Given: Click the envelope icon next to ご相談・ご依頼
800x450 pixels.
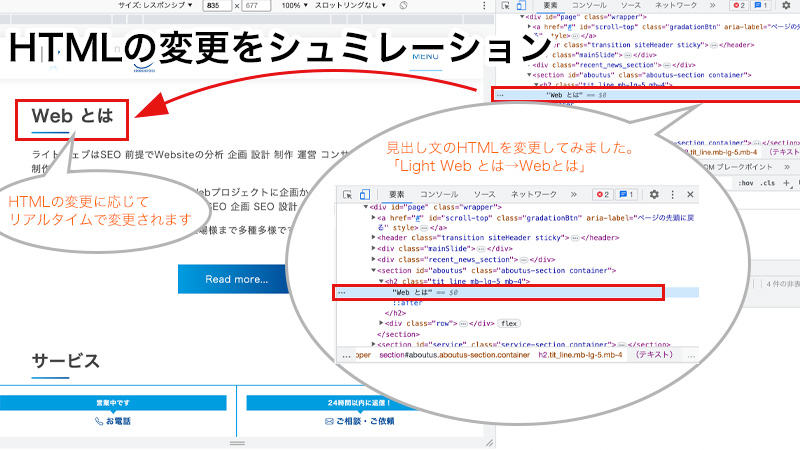Looking at the screenshot, I should pyautogui.click(x=330, y=421).
